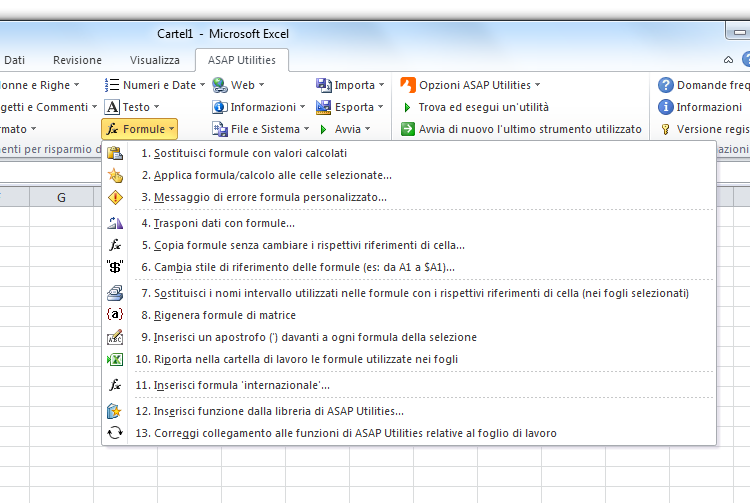Click the library star icon beside item 12

pyautogui.click(x=115, y=411)
